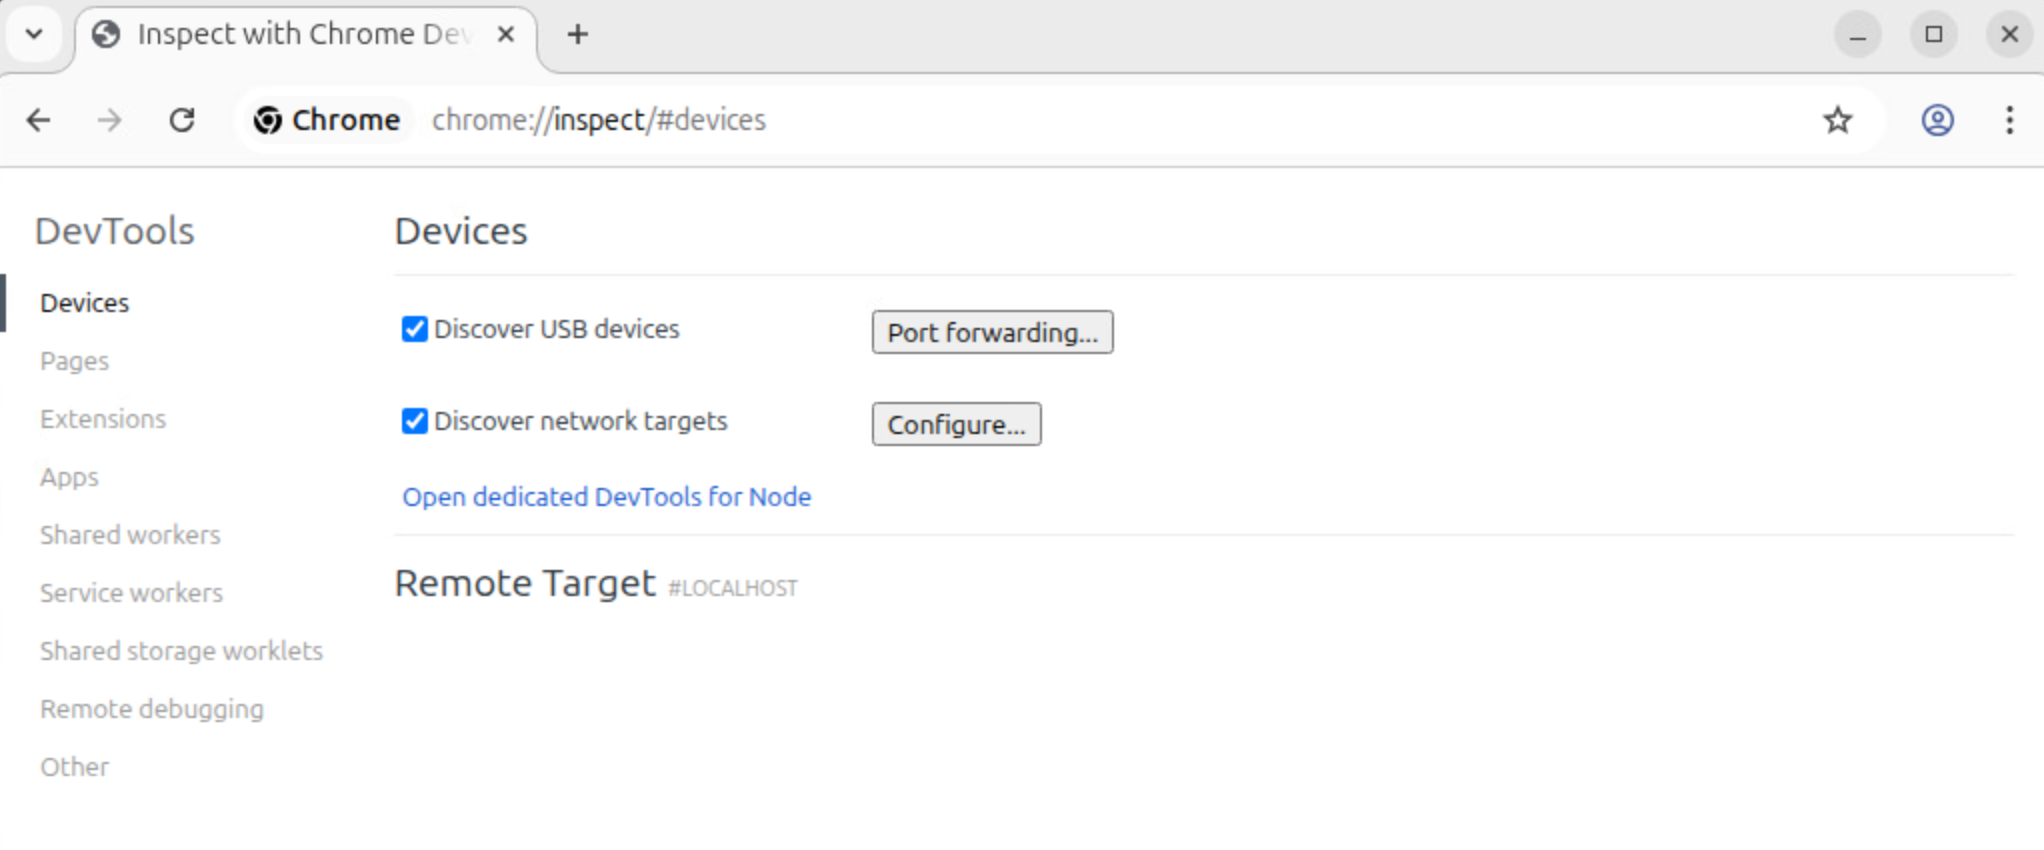
Task: Disable Discover network targets checkbox
Action: click(x=414, y=421)
